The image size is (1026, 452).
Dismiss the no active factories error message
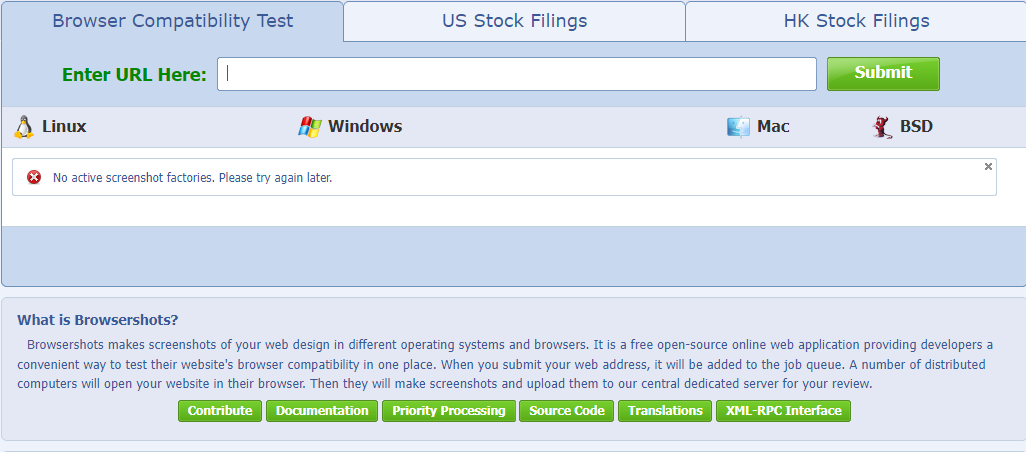pyautogui.click(x=988, y=167)
